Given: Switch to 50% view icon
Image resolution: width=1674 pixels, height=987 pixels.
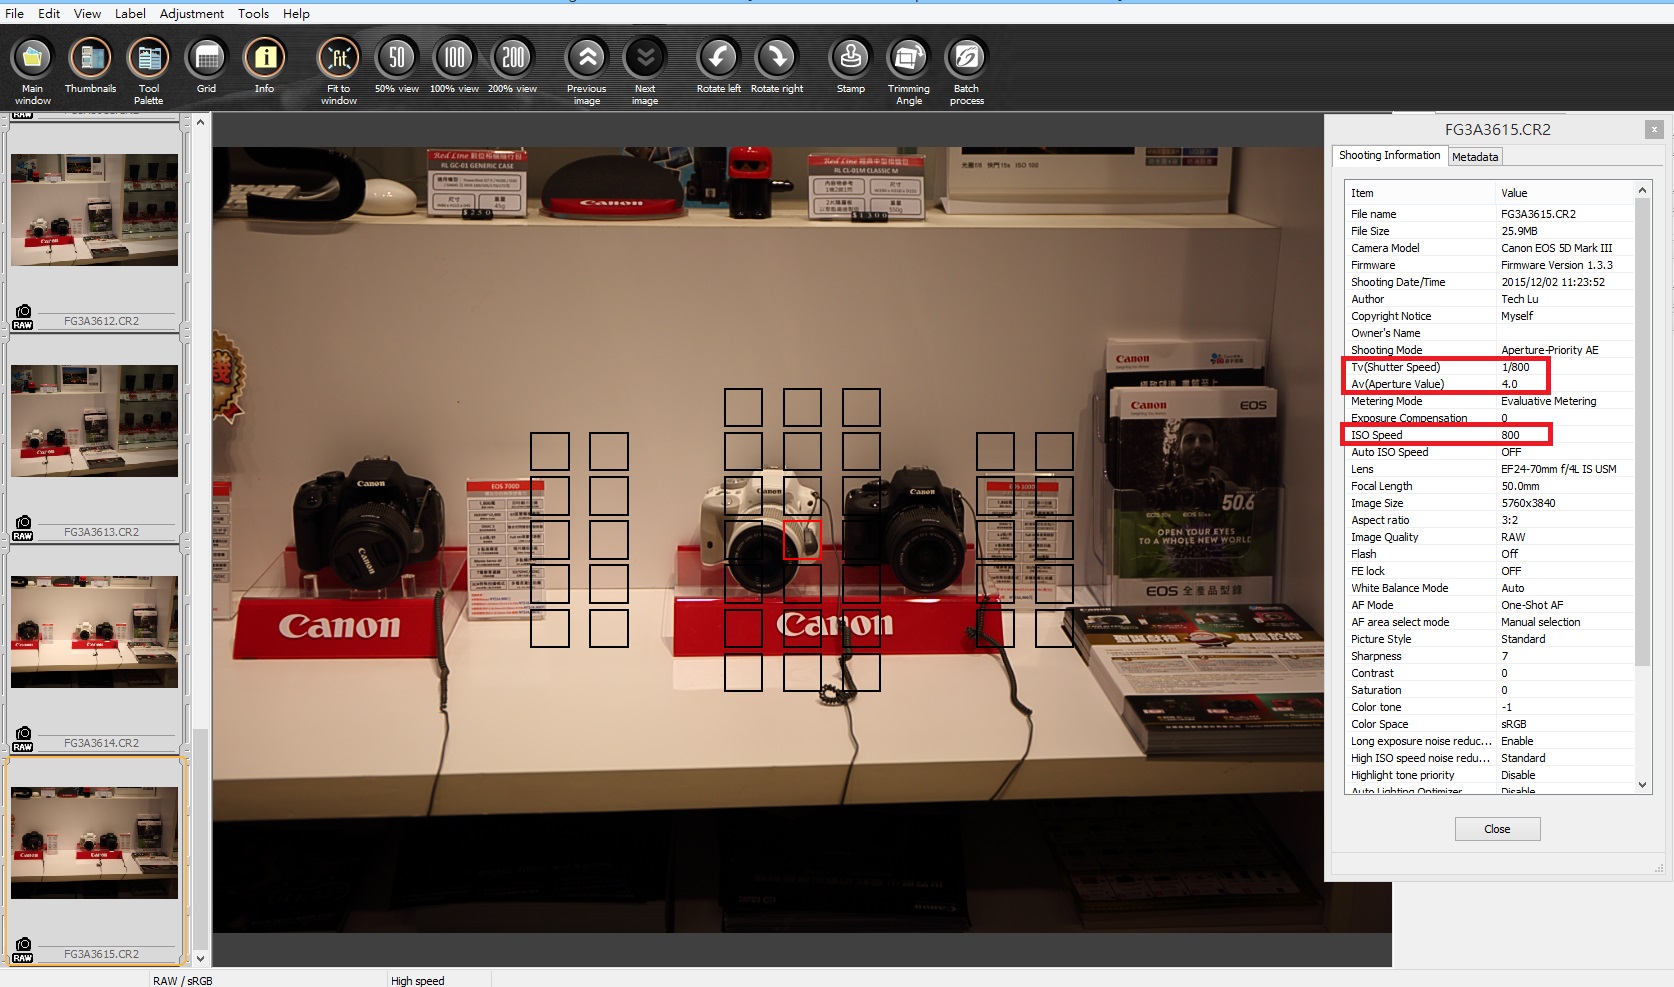Looking at the screenshot, I should click(397, 58).
